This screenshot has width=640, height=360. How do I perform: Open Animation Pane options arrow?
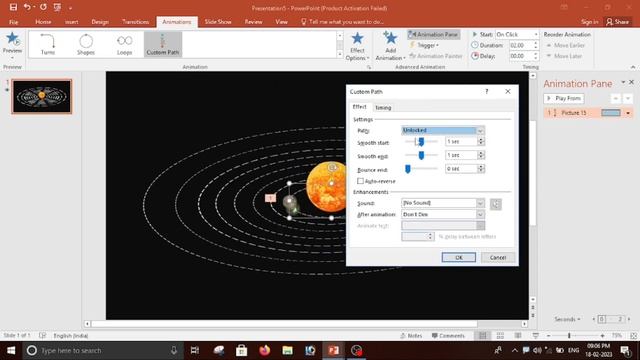623,82
